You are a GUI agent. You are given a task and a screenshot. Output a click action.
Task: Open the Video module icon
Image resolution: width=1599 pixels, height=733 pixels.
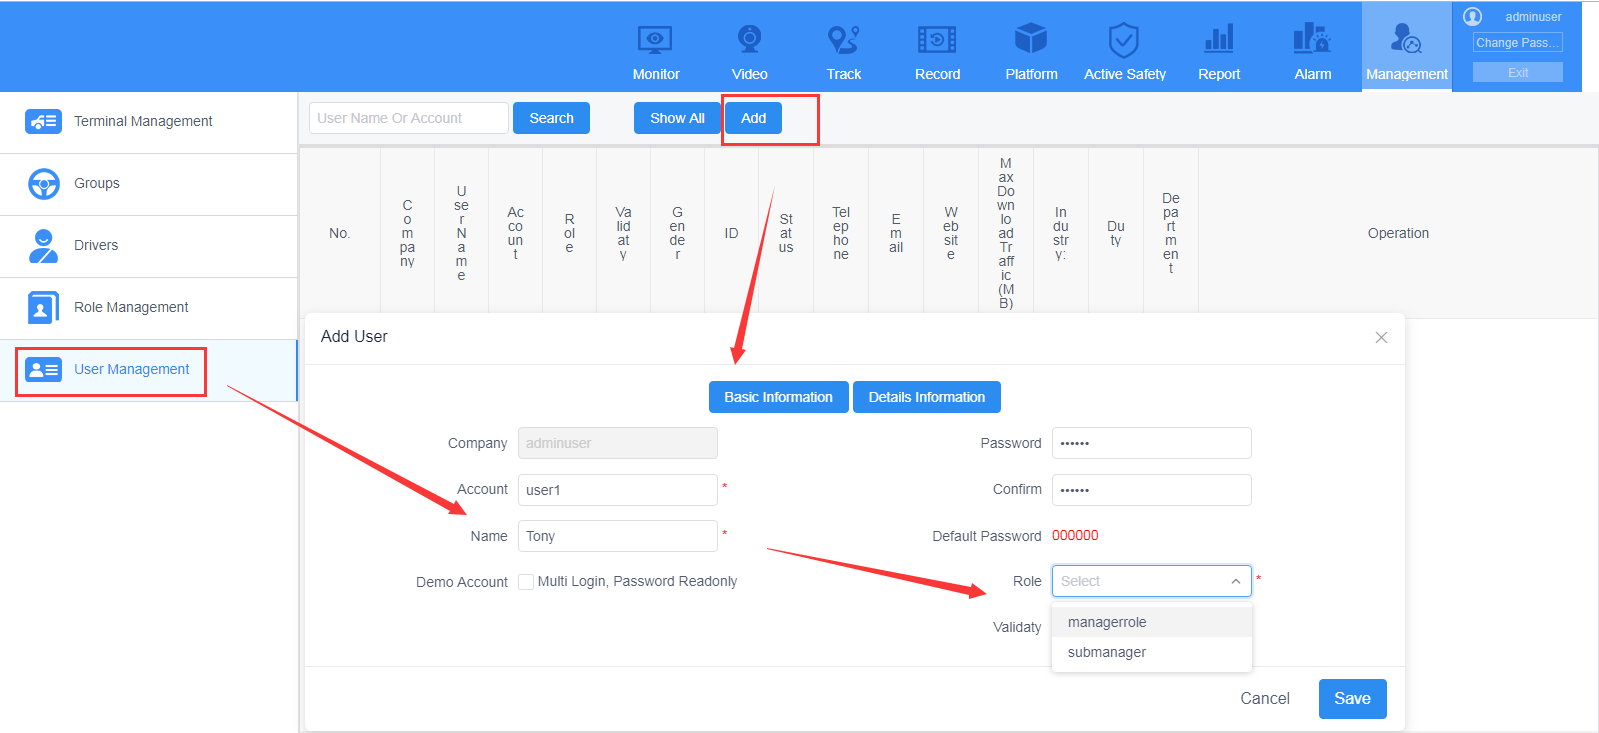coord(749,40)
